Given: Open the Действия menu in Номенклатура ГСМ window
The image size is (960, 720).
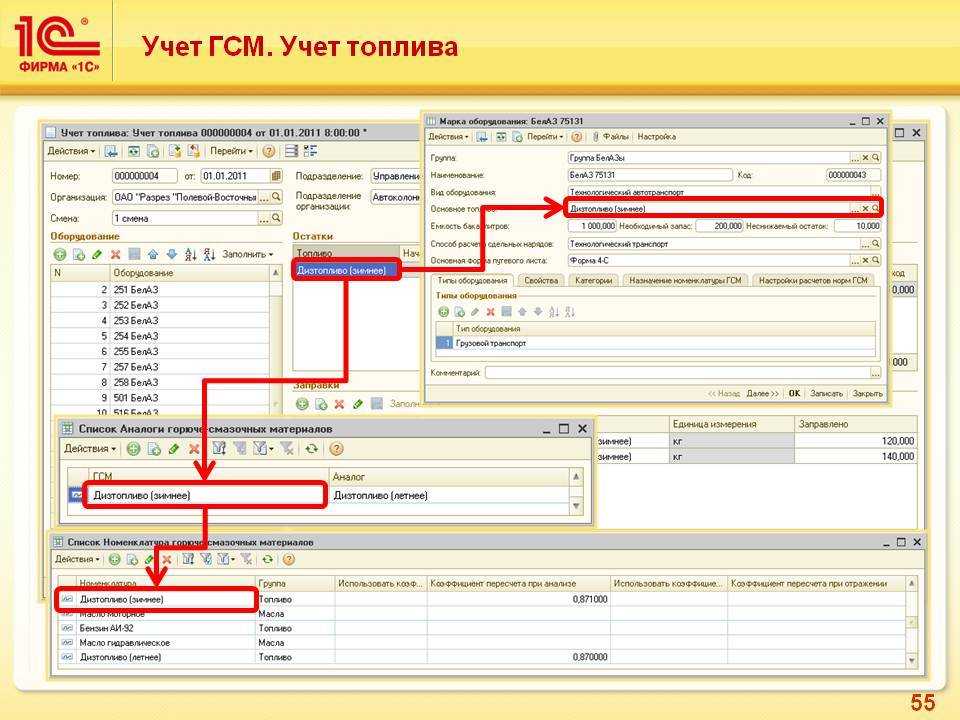Looking at the screenshot, I should point(77,559).
